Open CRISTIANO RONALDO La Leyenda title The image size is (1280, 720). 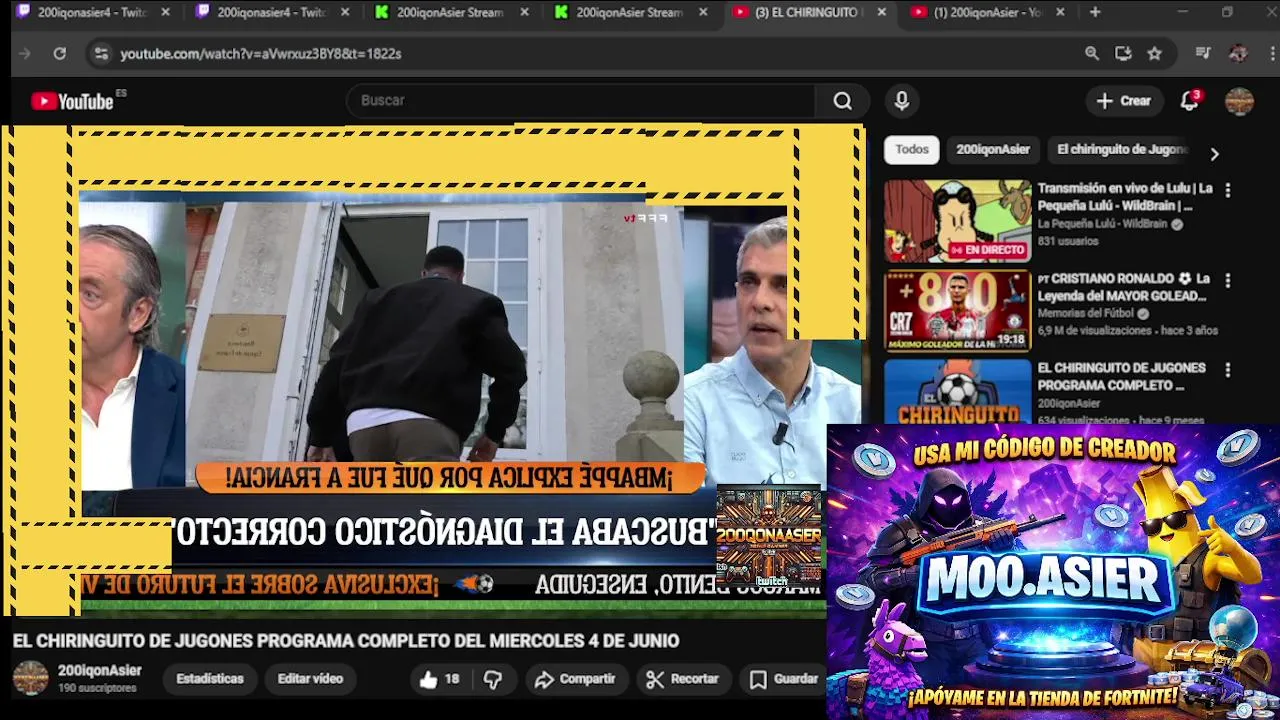pos(1124,287)
